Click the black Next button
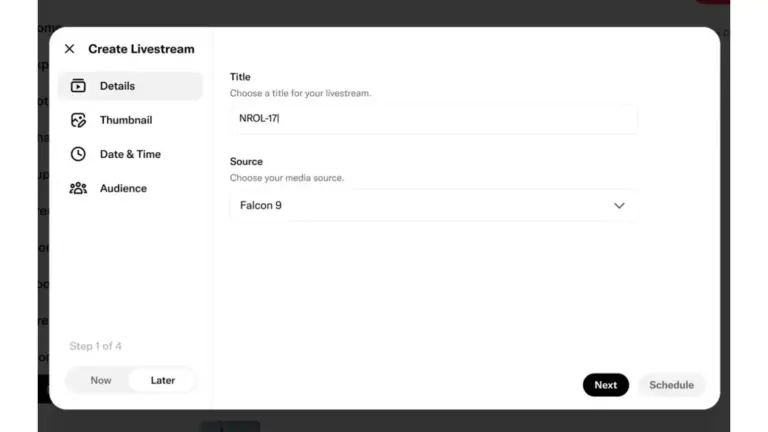768x432 pixels. pyautogui.click(x=605, y=385)
